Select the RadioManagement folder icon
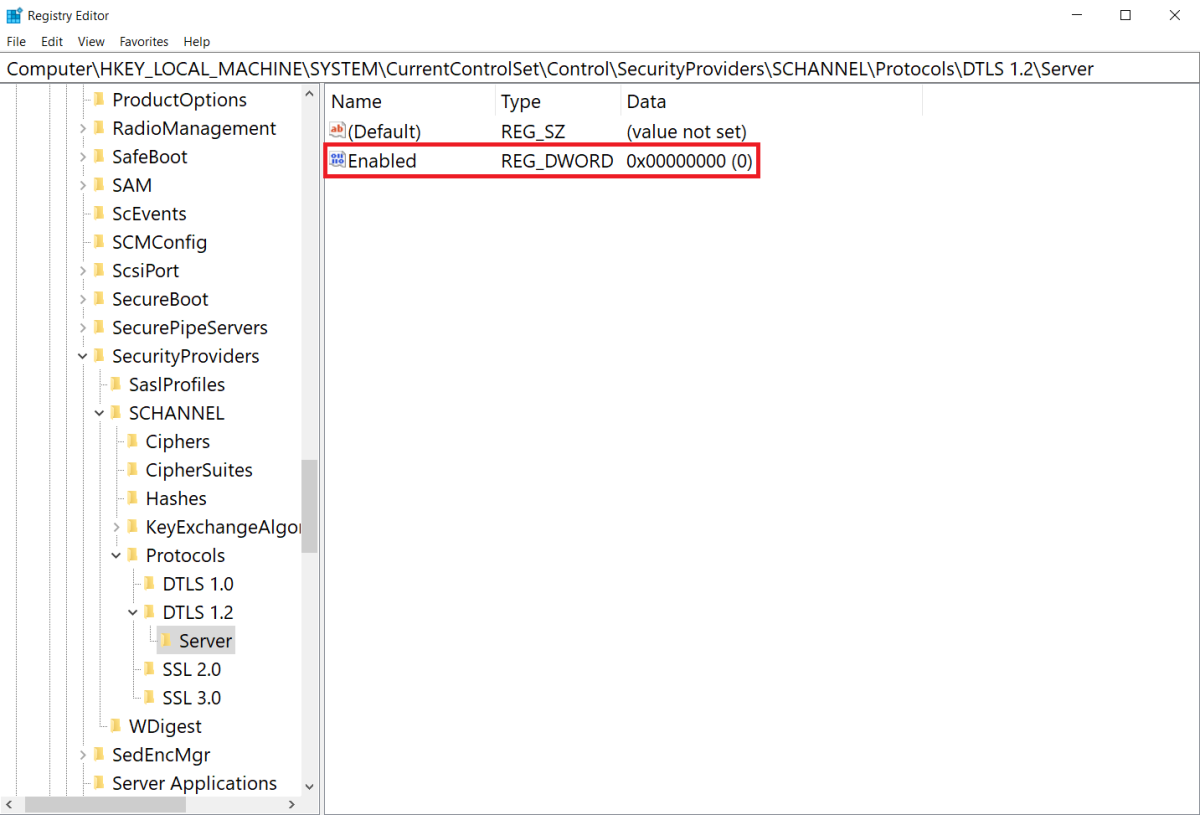The height and width of the screenshot is (815, 1200). click(x=99, y=128)
